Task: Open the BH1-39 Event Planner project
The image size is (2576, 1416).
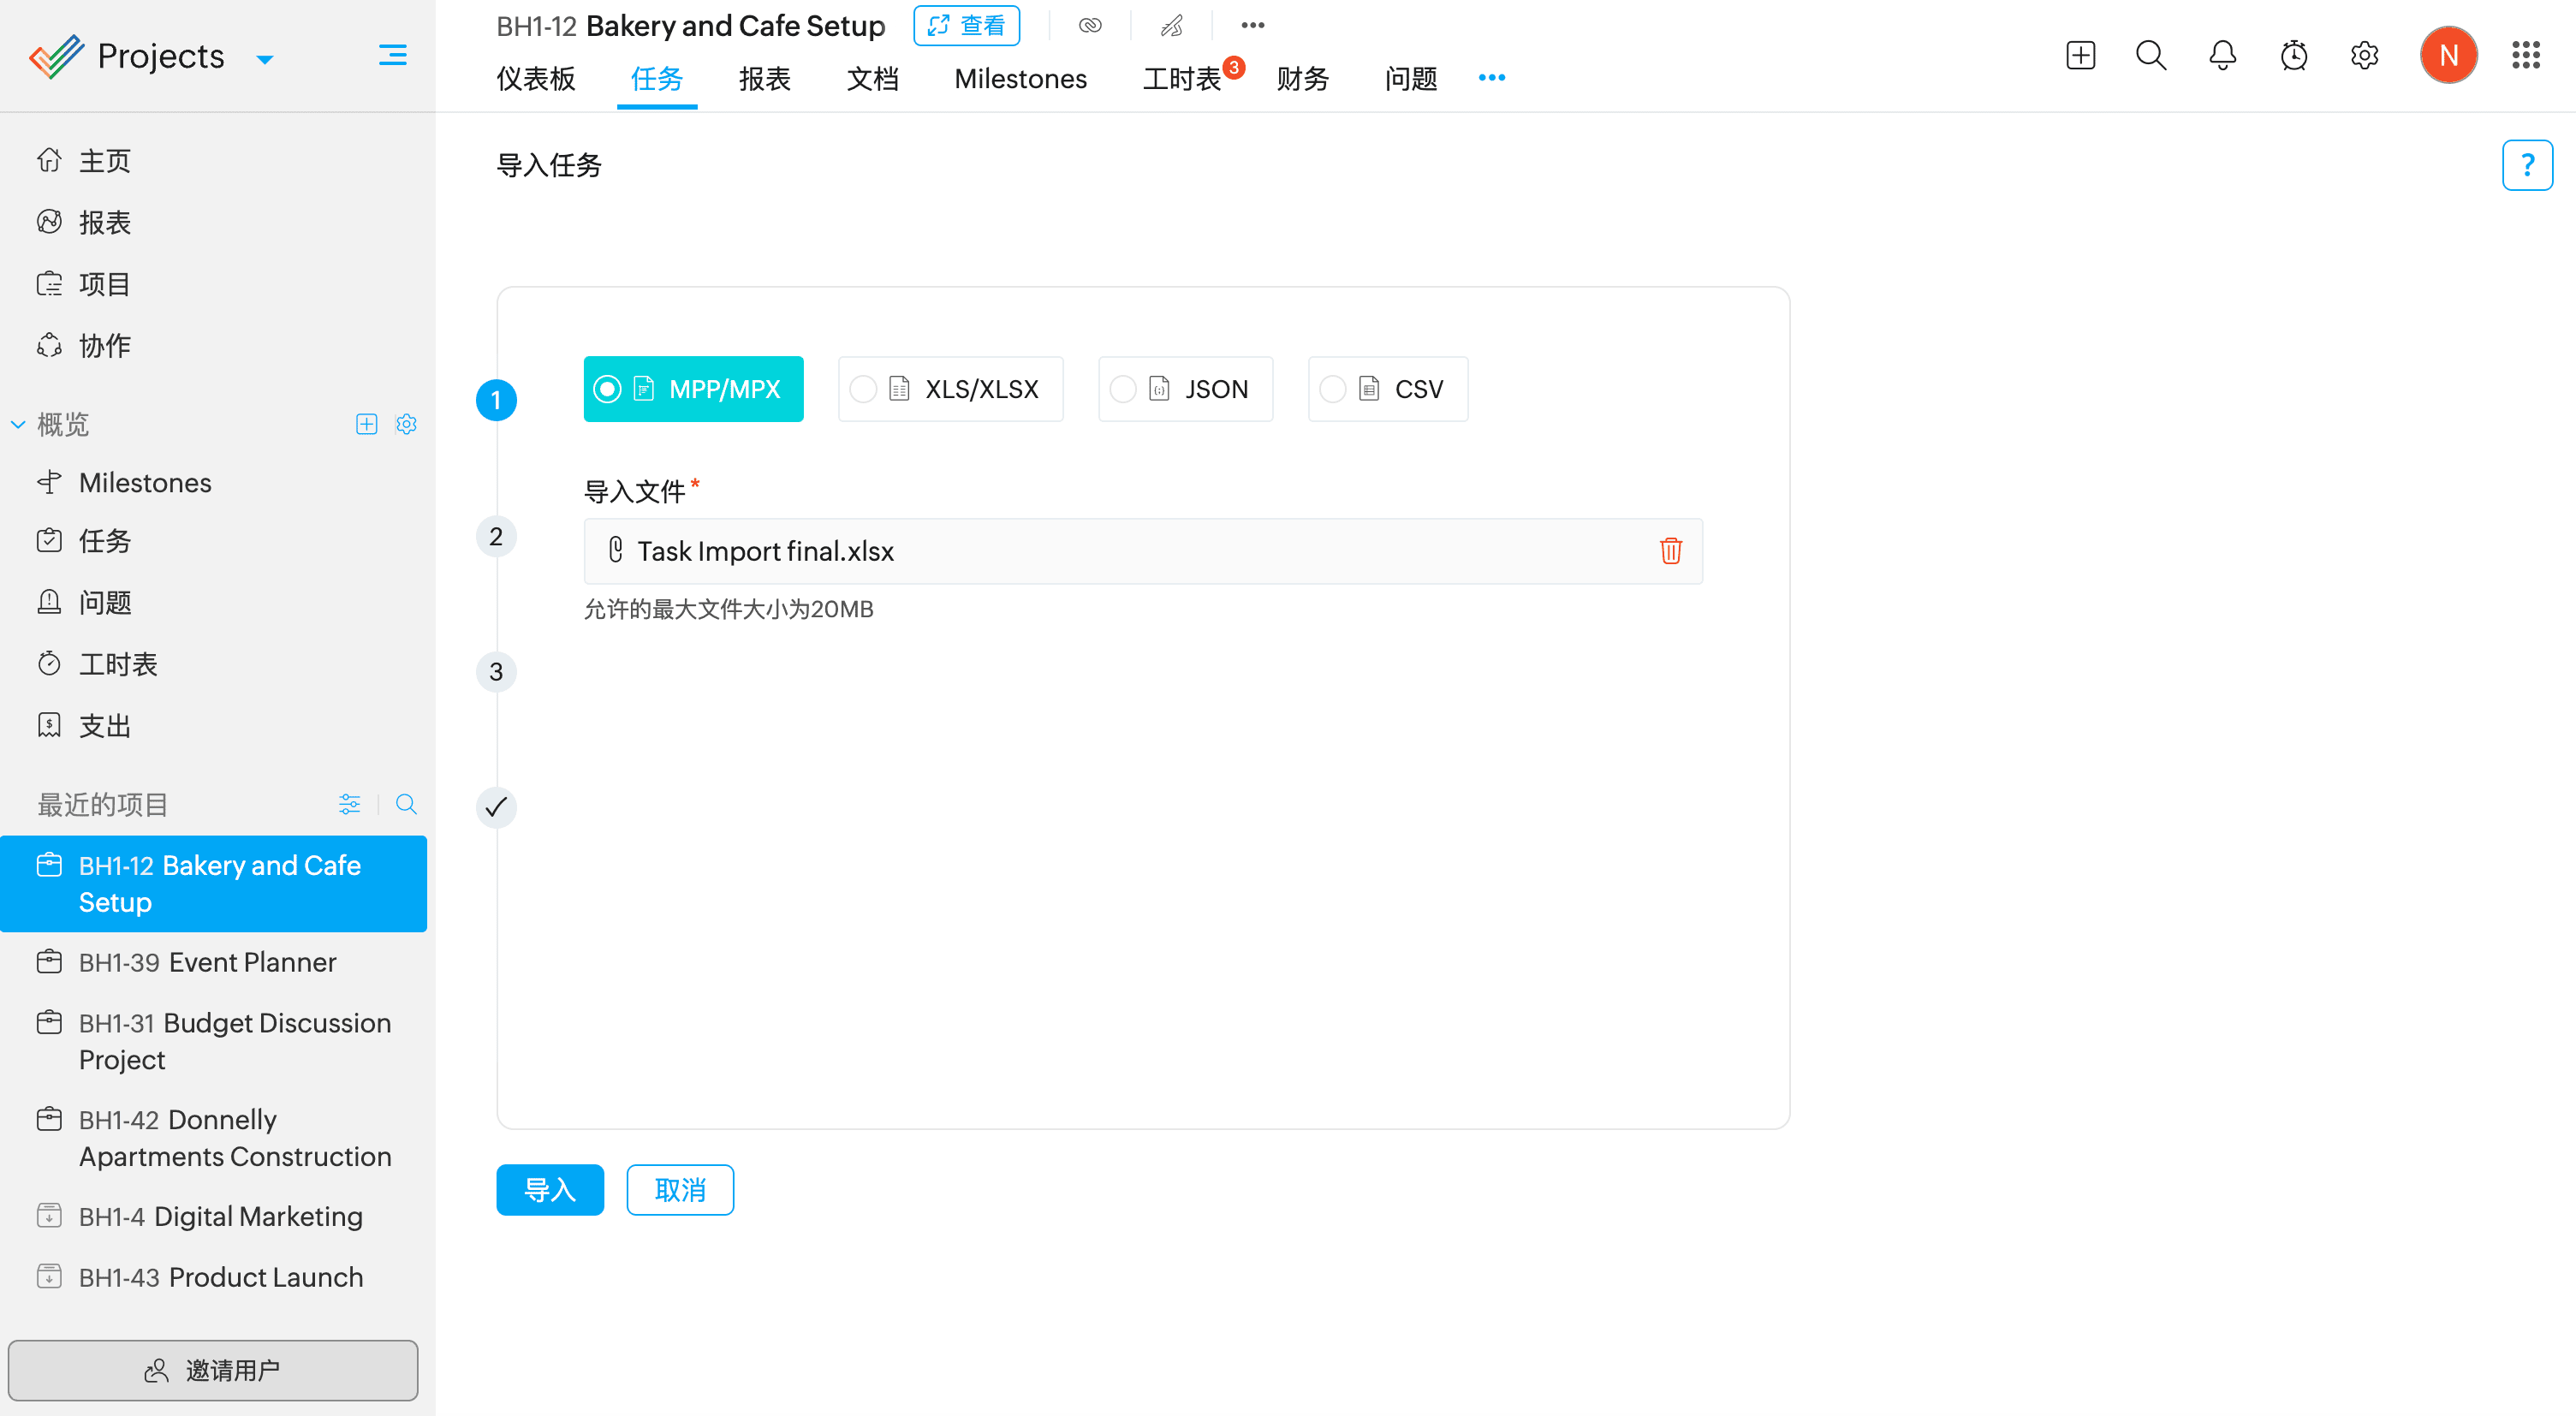Action: [x=207, y=962]
